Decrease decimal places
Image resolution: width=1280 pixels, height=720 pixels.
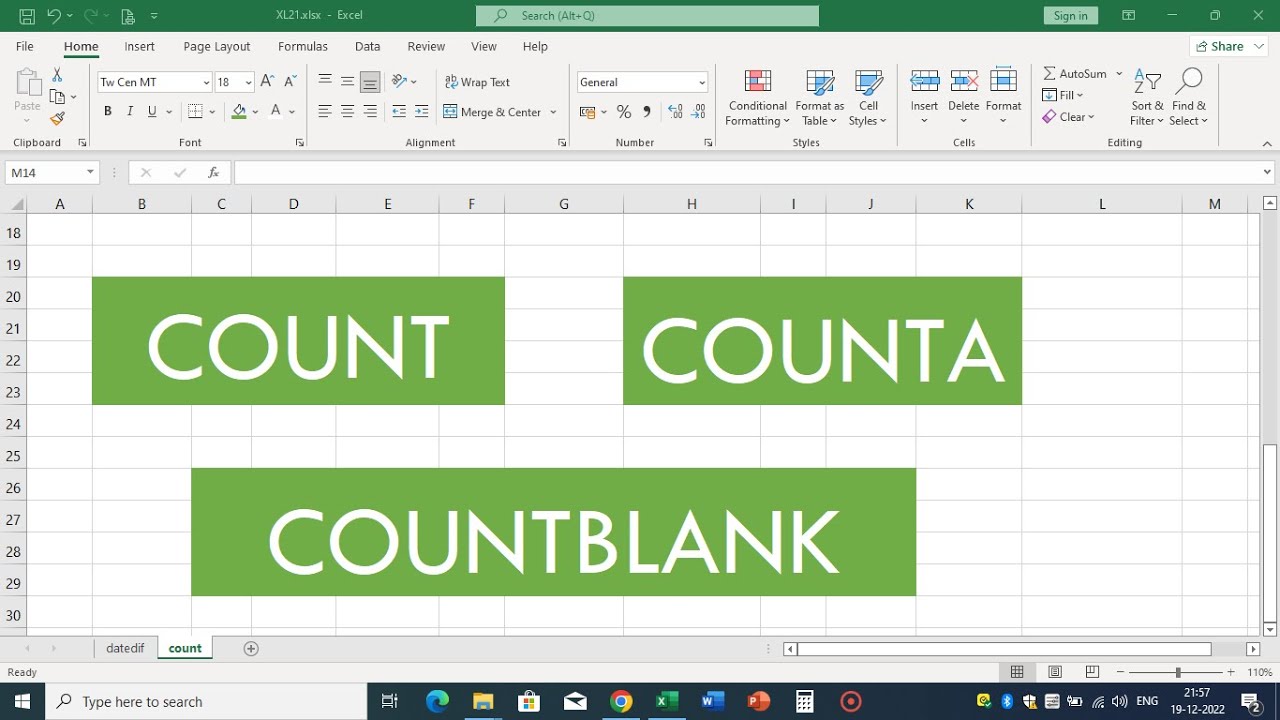click(x=699, y=112)
